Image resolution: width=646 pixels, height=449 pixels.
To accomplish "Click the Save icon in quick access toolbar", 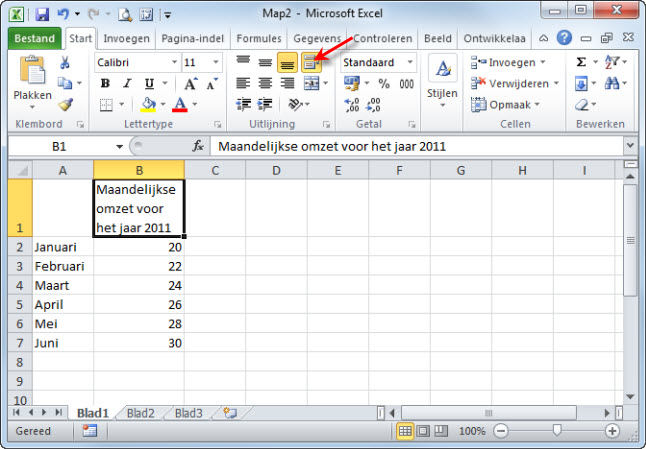I will click(42, 14).
